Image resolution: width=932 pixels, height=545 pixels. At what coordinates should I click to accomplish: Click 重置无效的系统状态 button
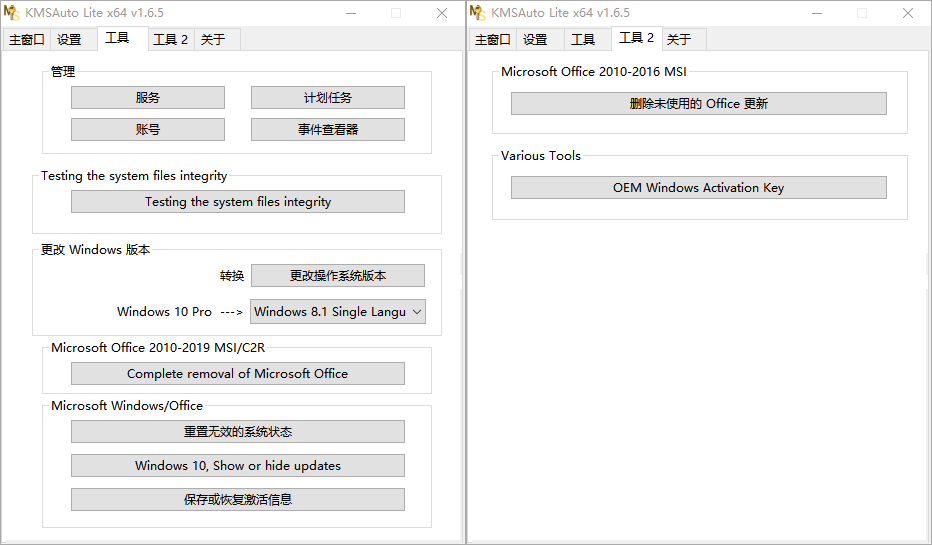tap(238, 431)
